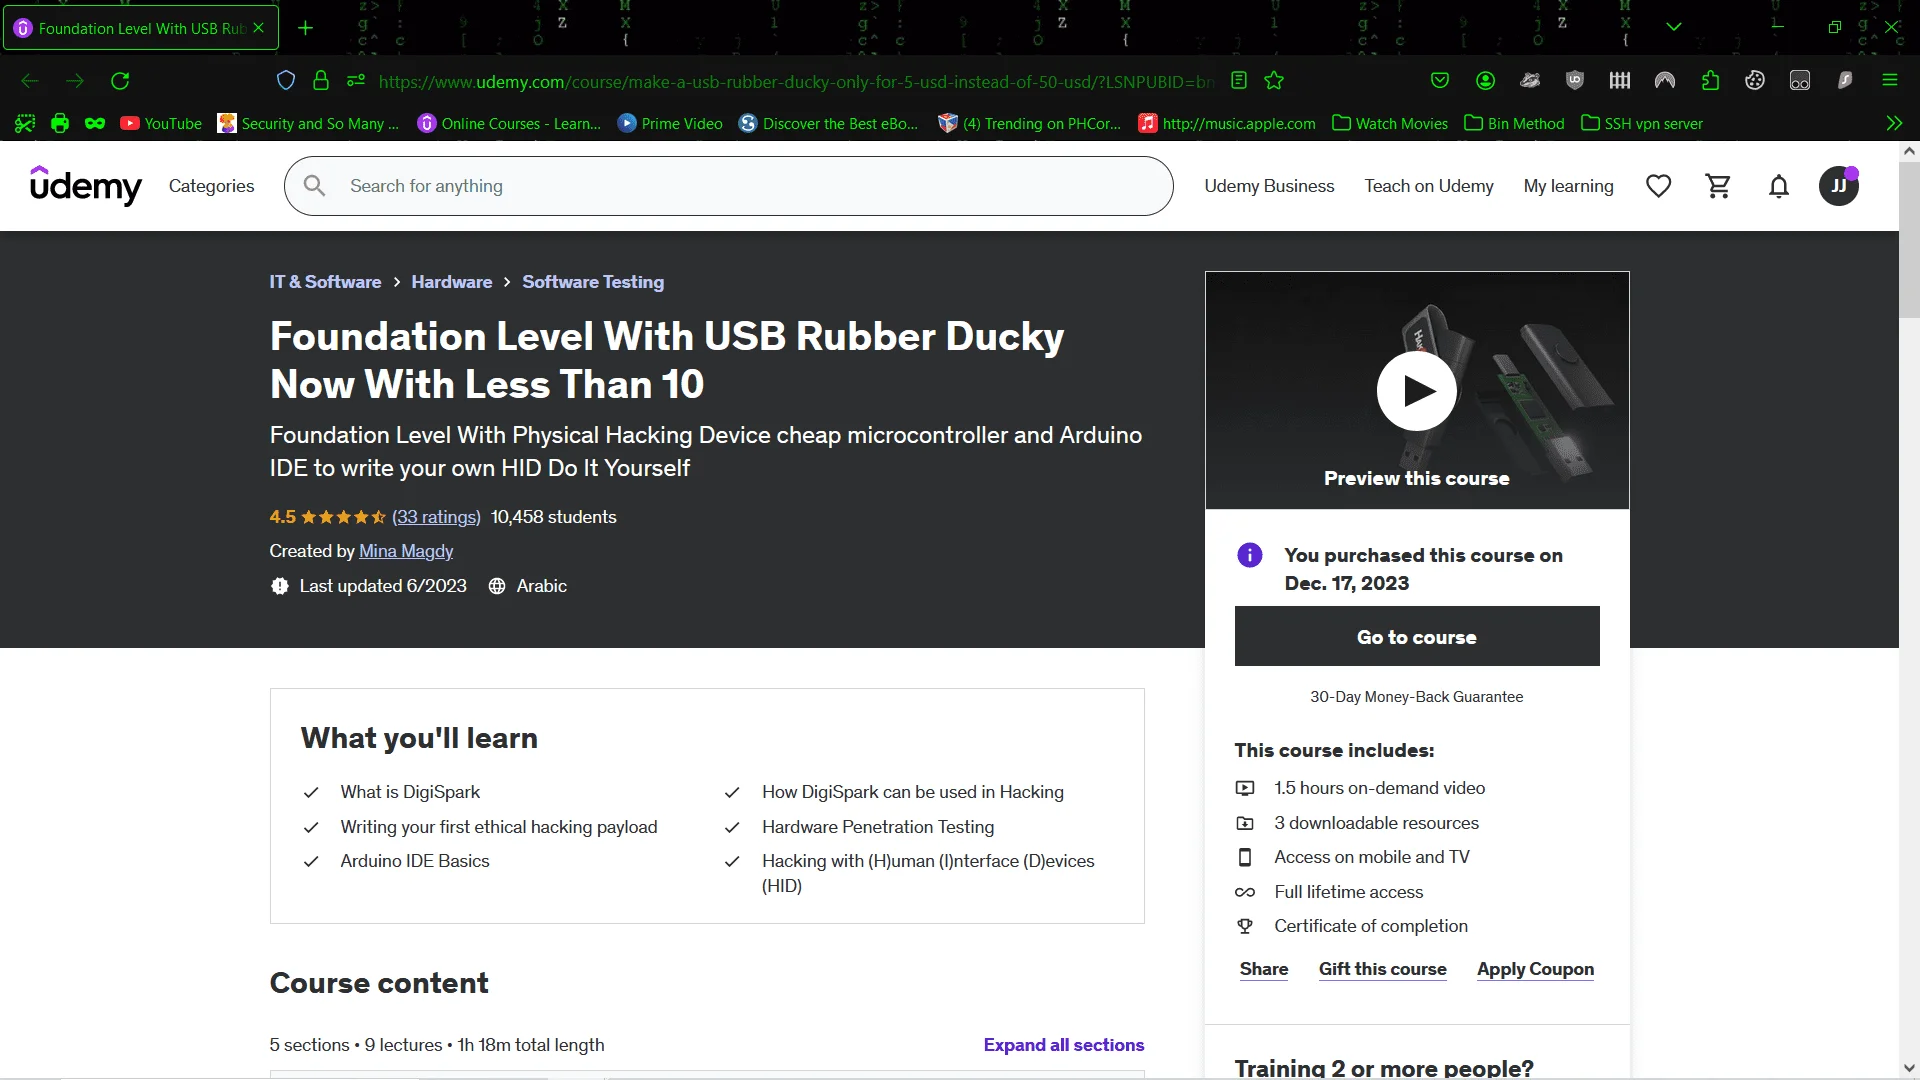Open the Security and So Many bookmark
This screenshot has width=1920, height=1080.
pyautogui.click(x=308, y=123)
